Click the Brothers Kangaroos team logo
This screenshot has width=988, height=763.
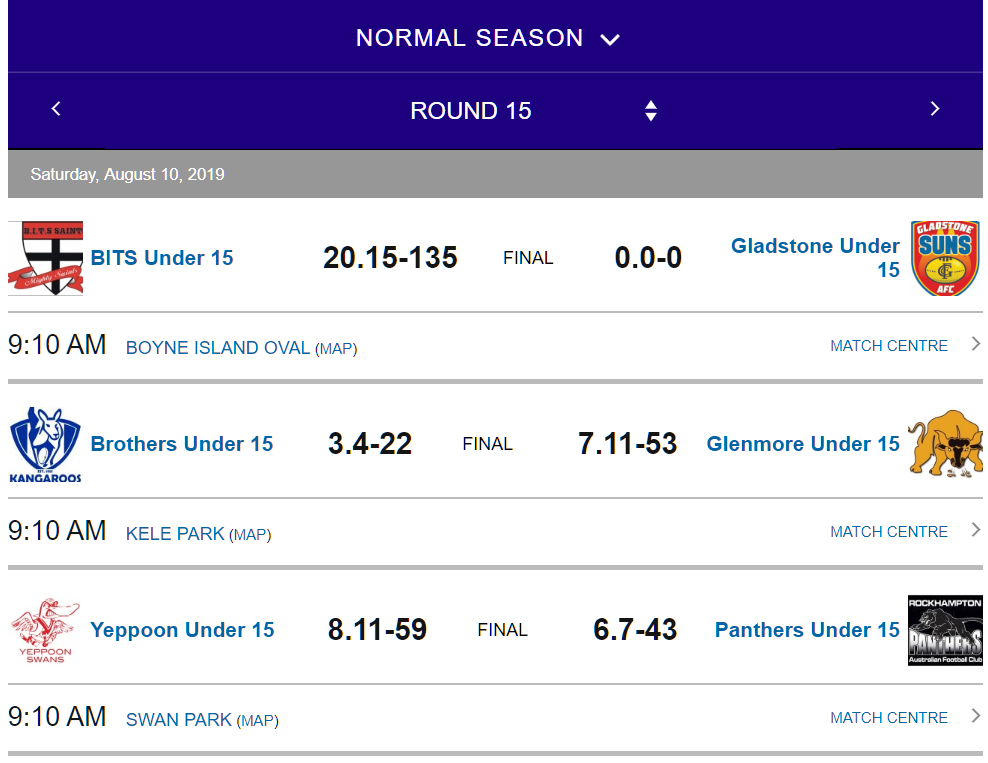(45, 444)
